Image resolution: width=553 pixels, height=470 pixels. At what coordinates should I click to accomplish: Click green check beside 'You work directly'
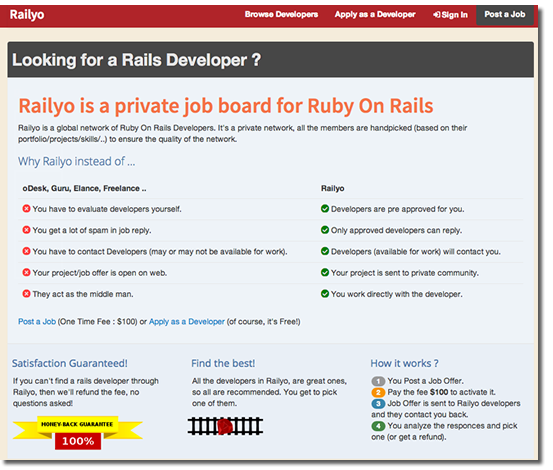click(325, 294)
